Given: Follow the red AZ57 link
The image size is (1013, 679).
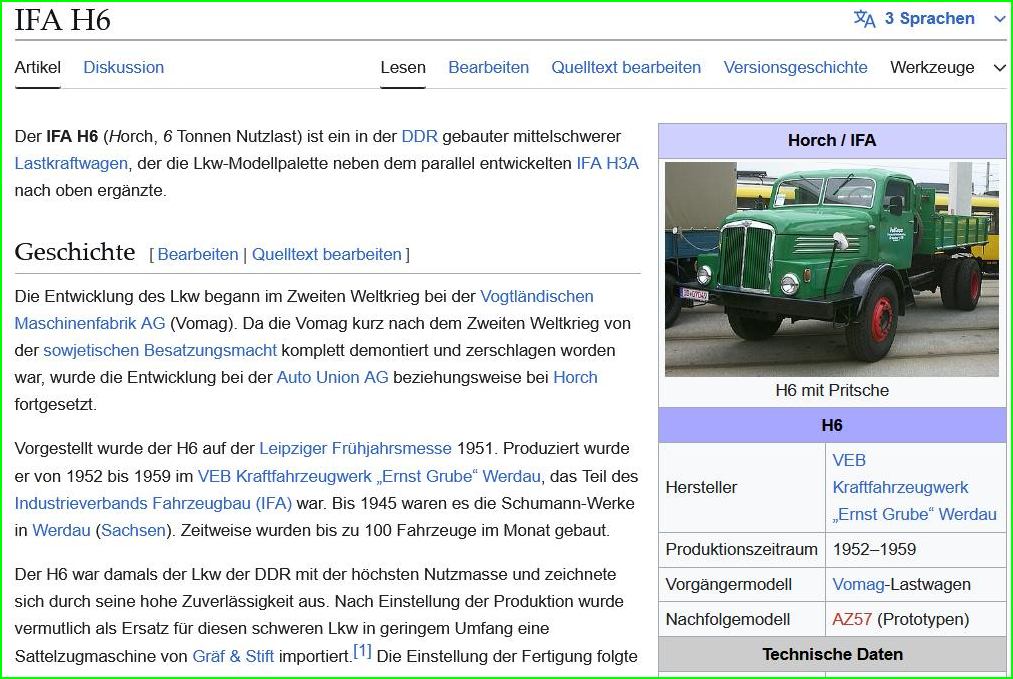Looking at the screenshot, I should [x=852, y=619].
